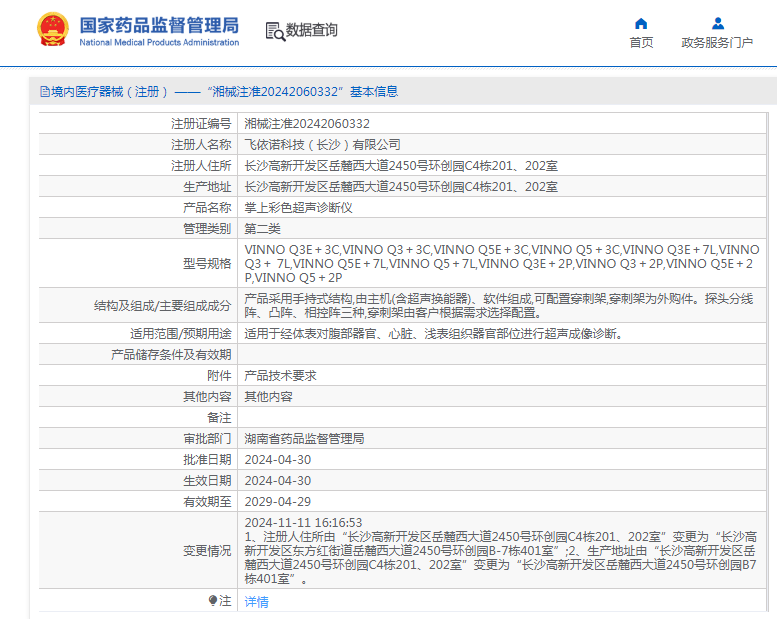Screen dimensions: 777x619
Task: Open 政务服务门户 text label
Action: pos(717,43)
